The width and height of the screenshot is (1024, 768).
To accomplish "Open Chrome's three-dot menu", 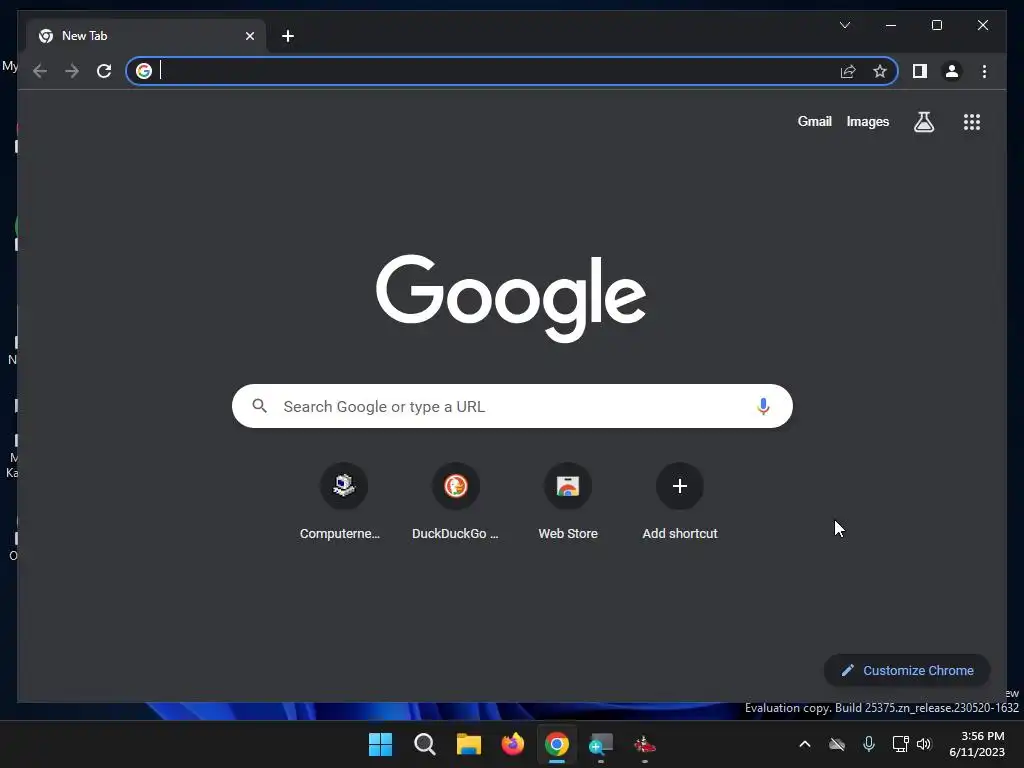I will point(984,71).
